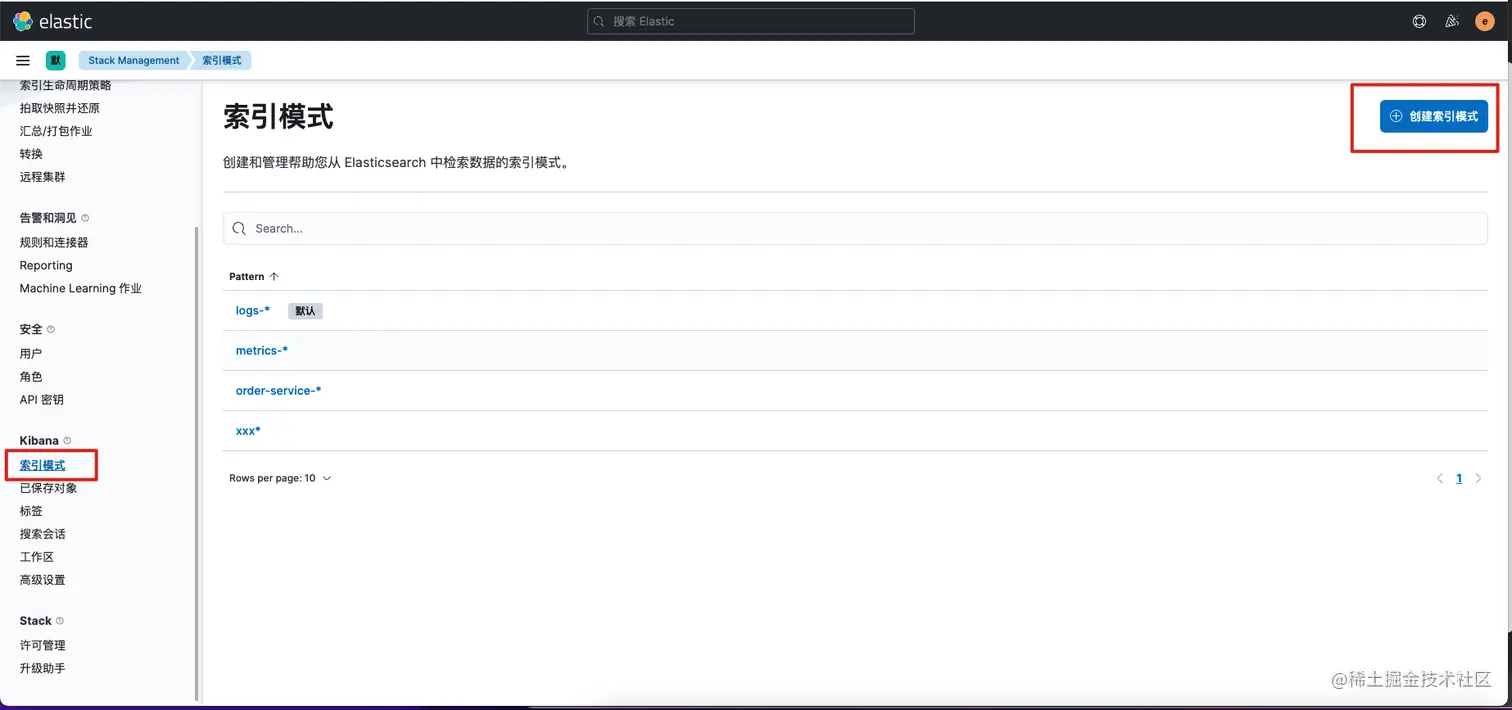
Task: Open the newsfeed celebration icon
Action: click(1452, 21)
